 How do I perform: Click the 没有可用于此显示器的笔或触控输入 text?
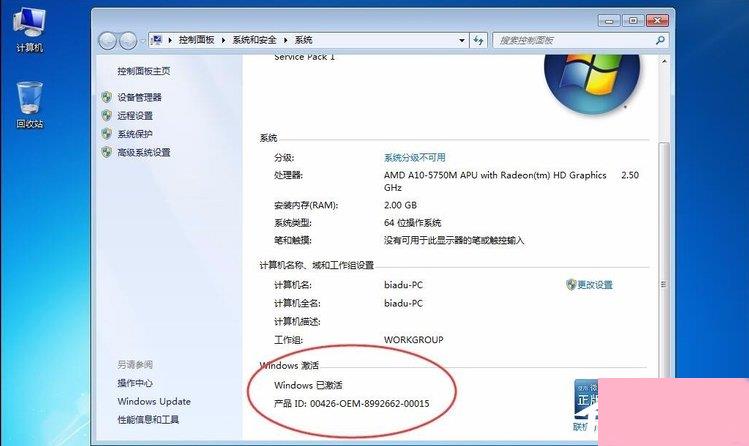(x=454, y=241)
